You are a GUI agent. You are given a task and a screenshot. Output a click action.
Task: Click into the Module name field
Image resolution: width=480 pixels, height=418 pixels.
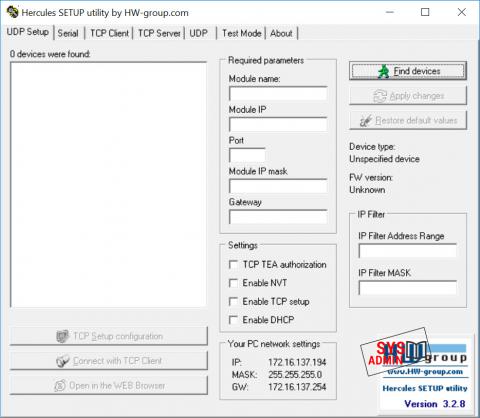(278, 94)
